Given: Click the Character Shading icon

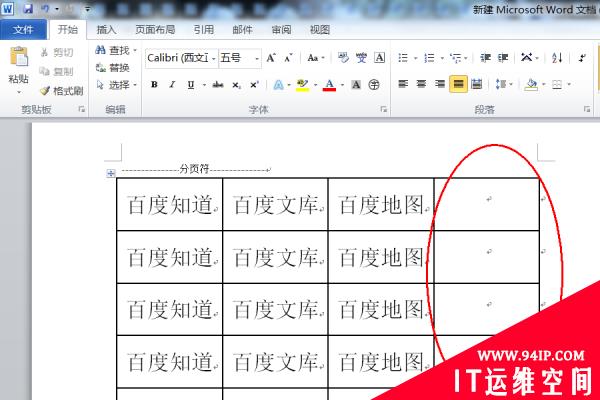Looking at the screenshot, I should [x=356, y=85].
